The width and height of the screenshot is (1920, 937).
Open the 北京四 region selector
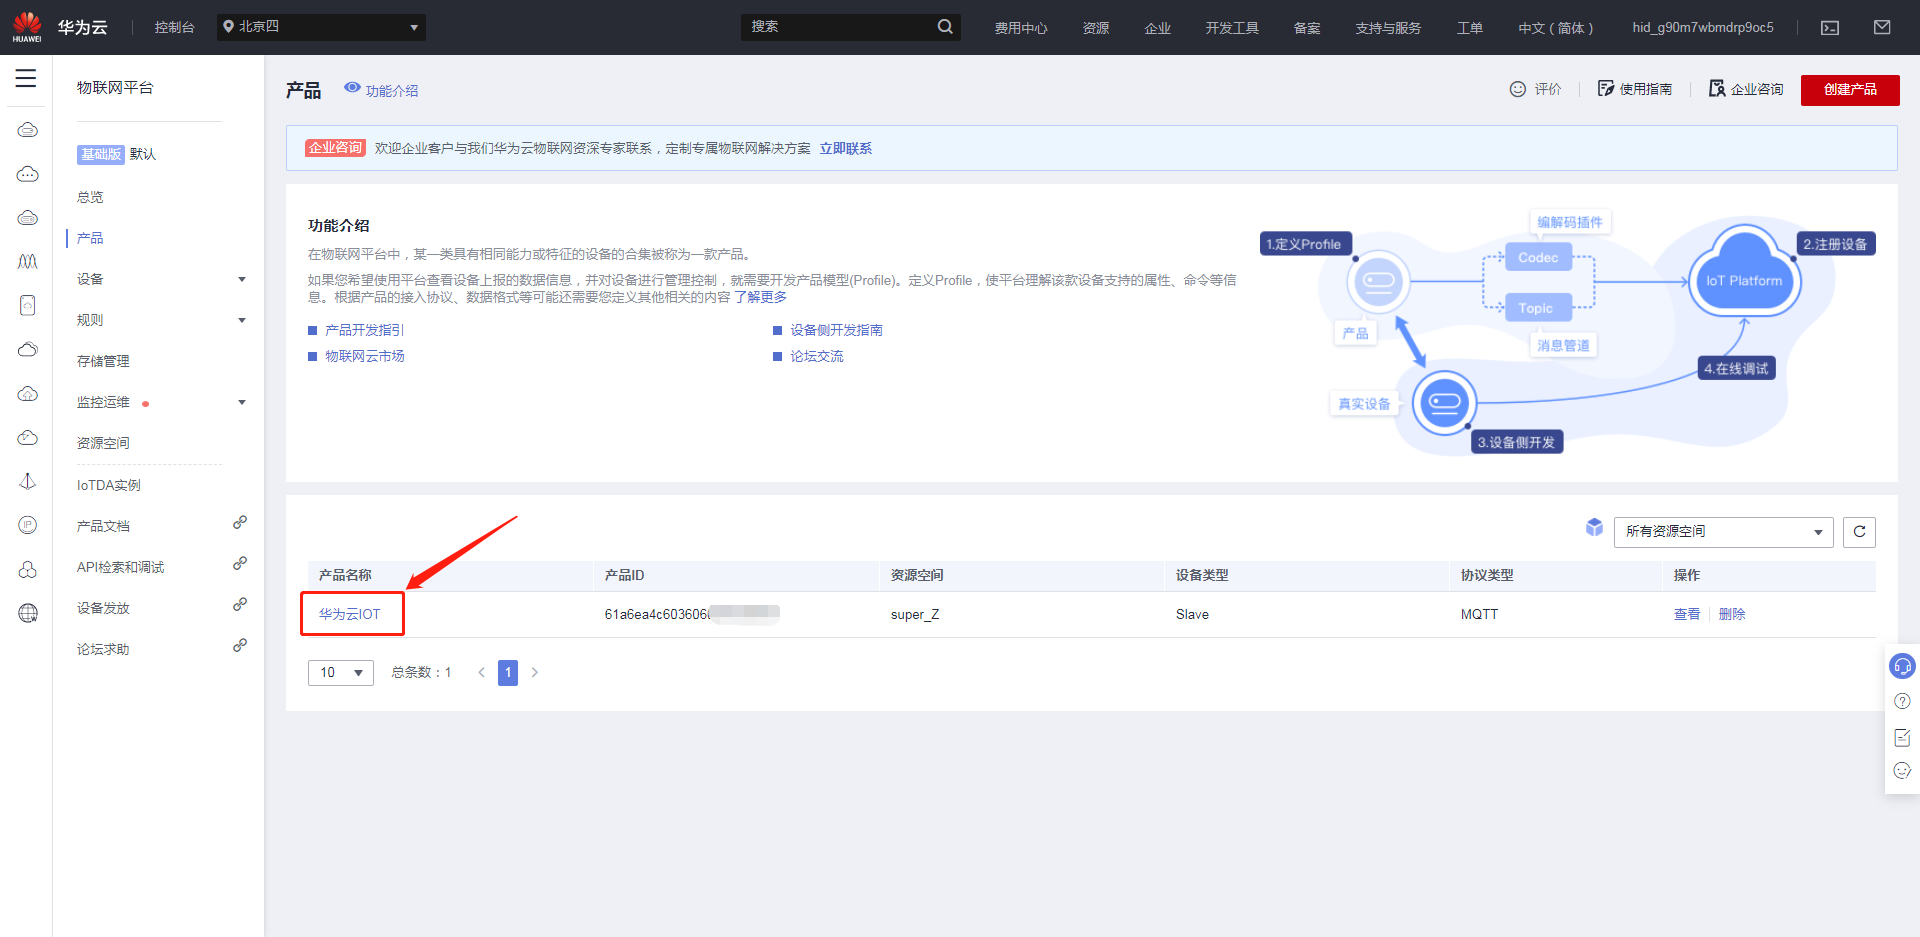coord(321,27)
